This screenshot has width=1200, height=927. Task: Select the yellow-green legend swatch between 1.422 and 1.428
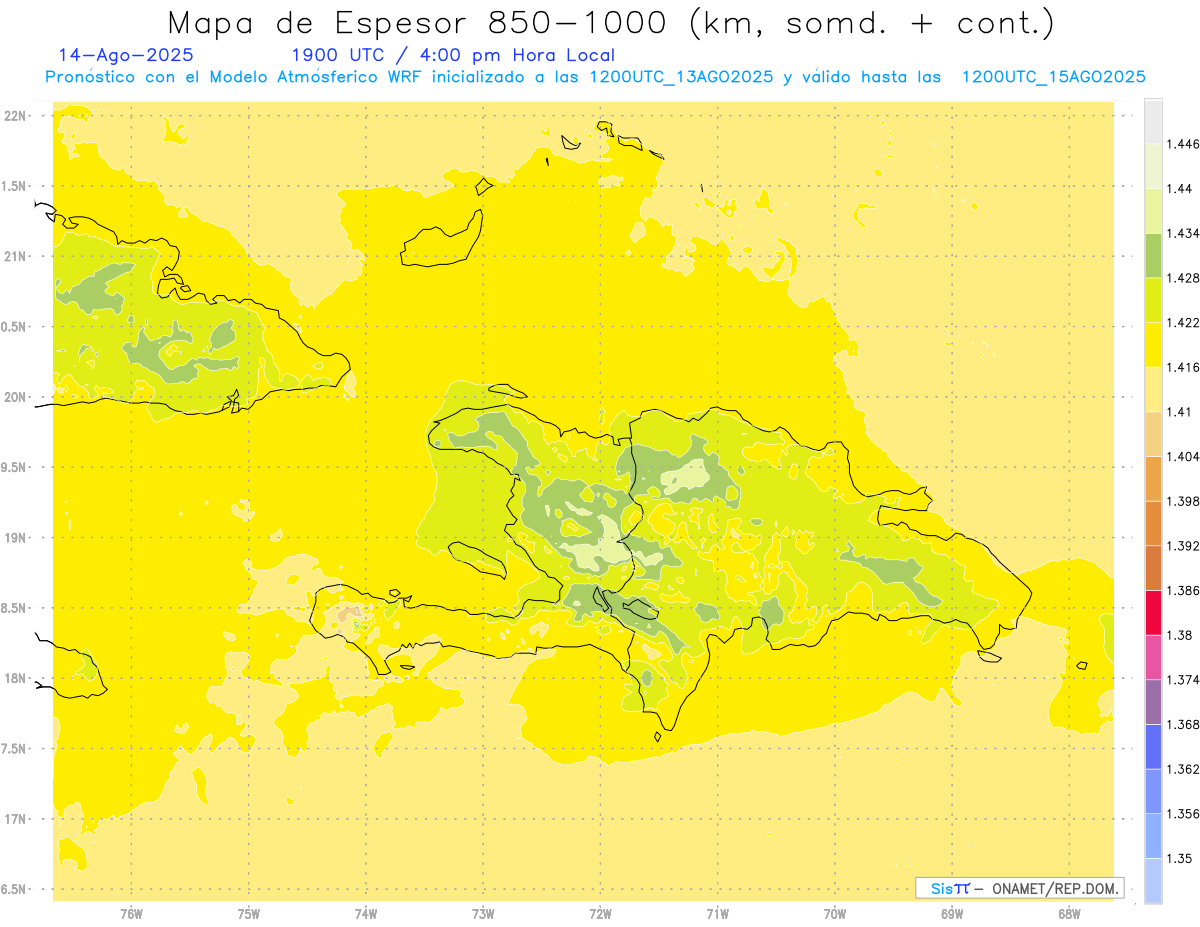tap(1153, 300)
